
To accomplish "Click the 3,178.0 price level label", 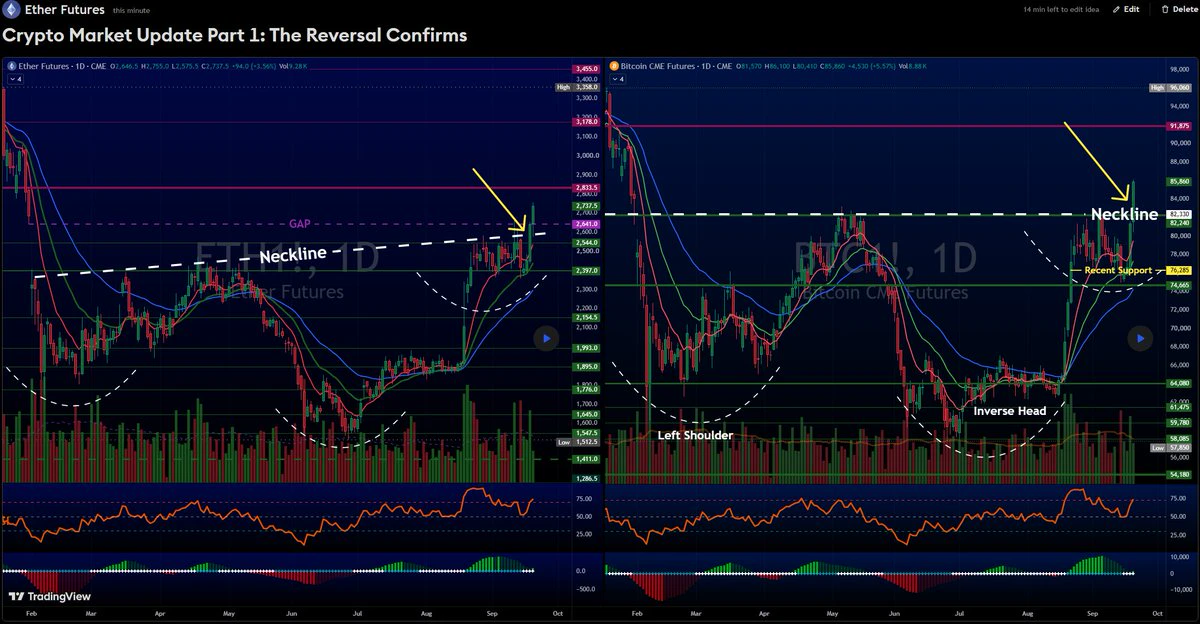I will click(x=585, y=121).
